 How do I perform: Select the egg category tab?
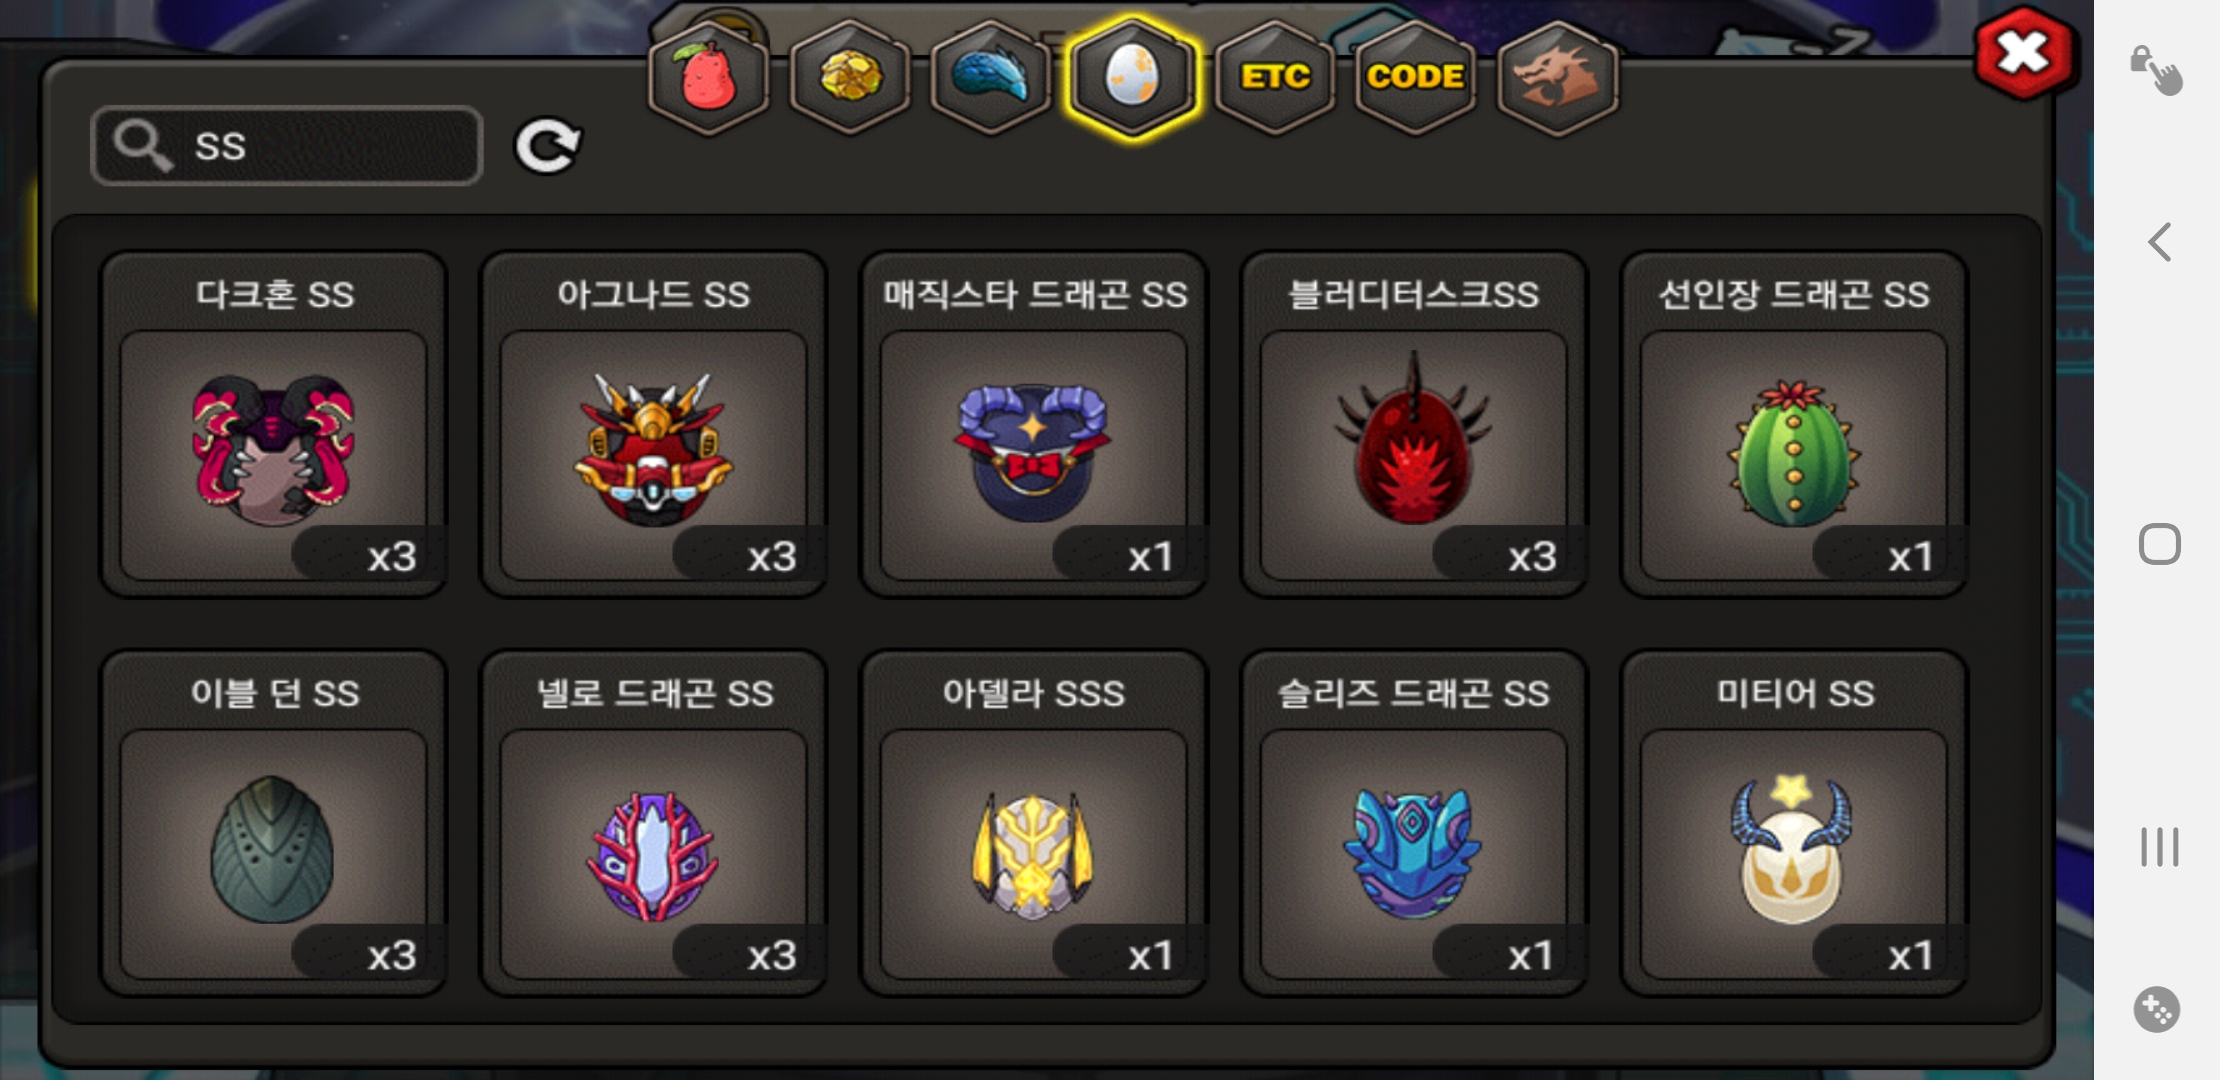pos(1132,77)
